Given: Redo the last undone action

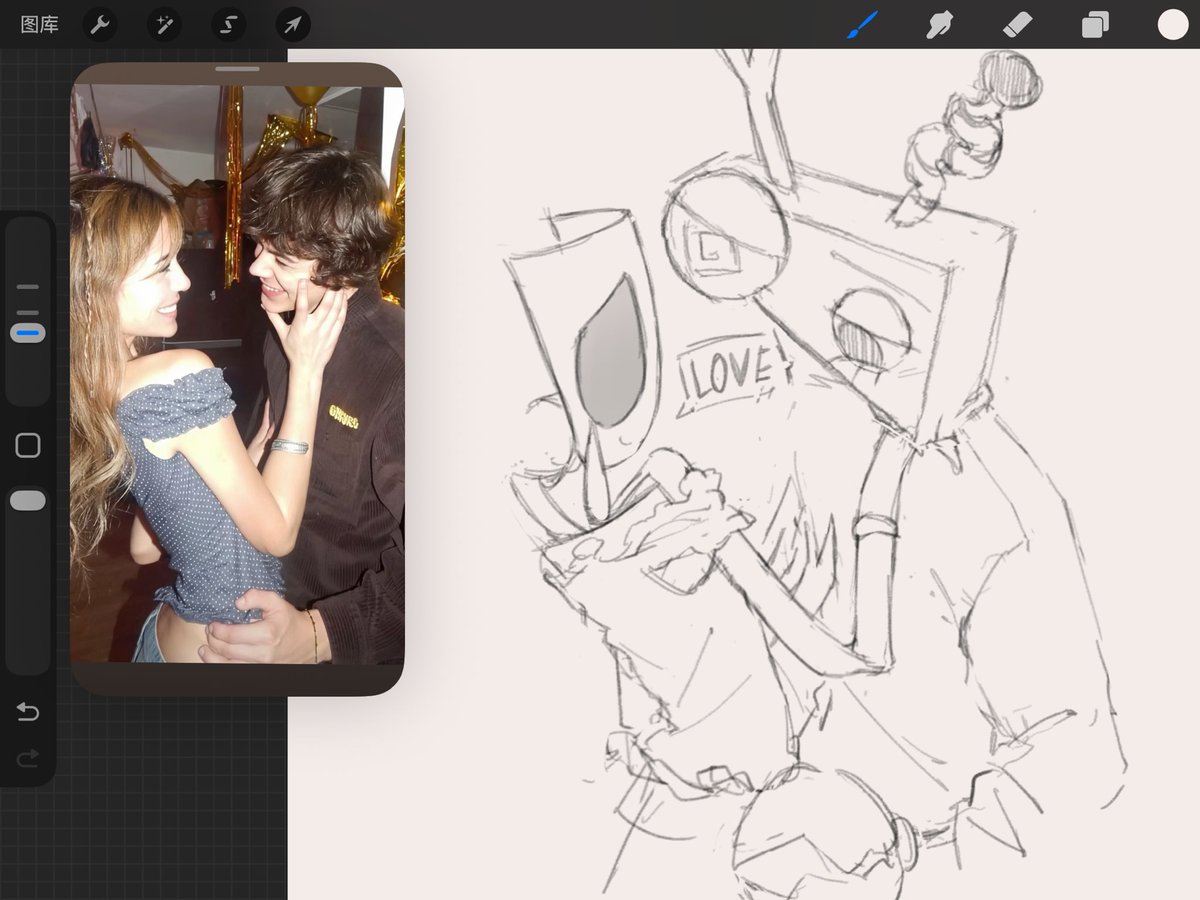Looking at the screenshot, I should point(28,759).
